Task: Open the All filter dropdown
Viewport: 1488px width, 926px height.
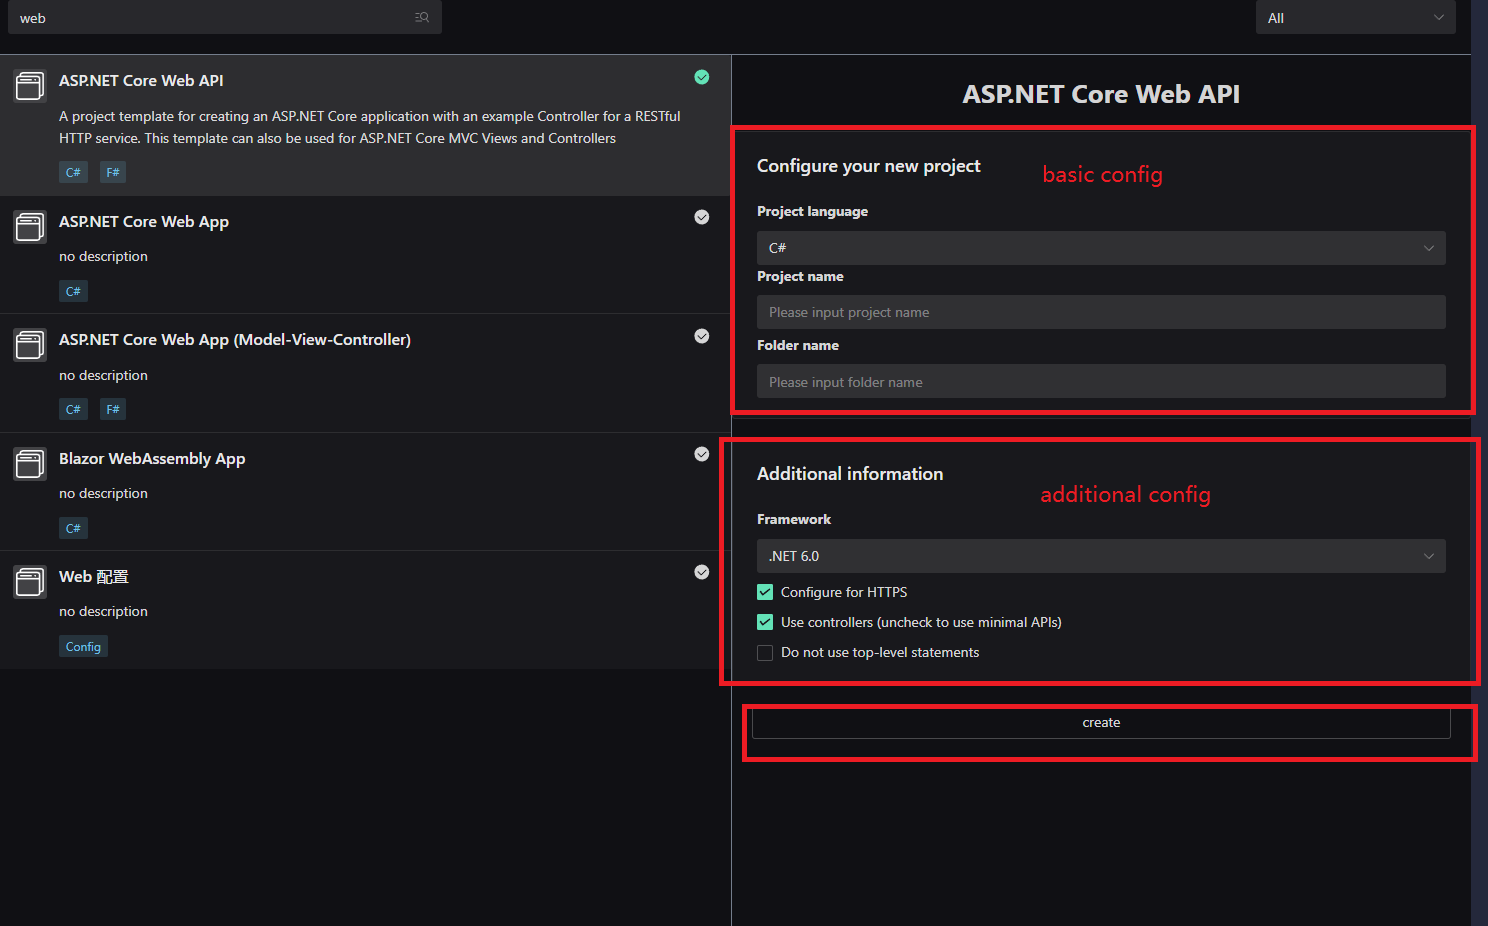Action: coord(1355,18)
